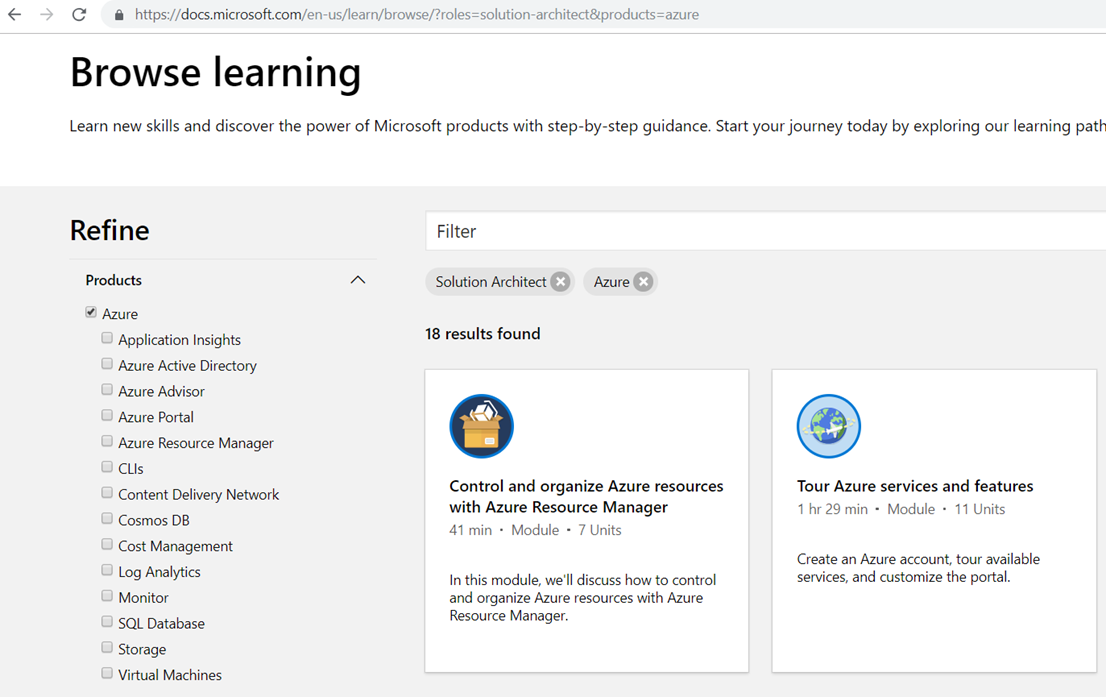
Task: Tick the Virtual Machines checkbox
Action: coord(107,674)
